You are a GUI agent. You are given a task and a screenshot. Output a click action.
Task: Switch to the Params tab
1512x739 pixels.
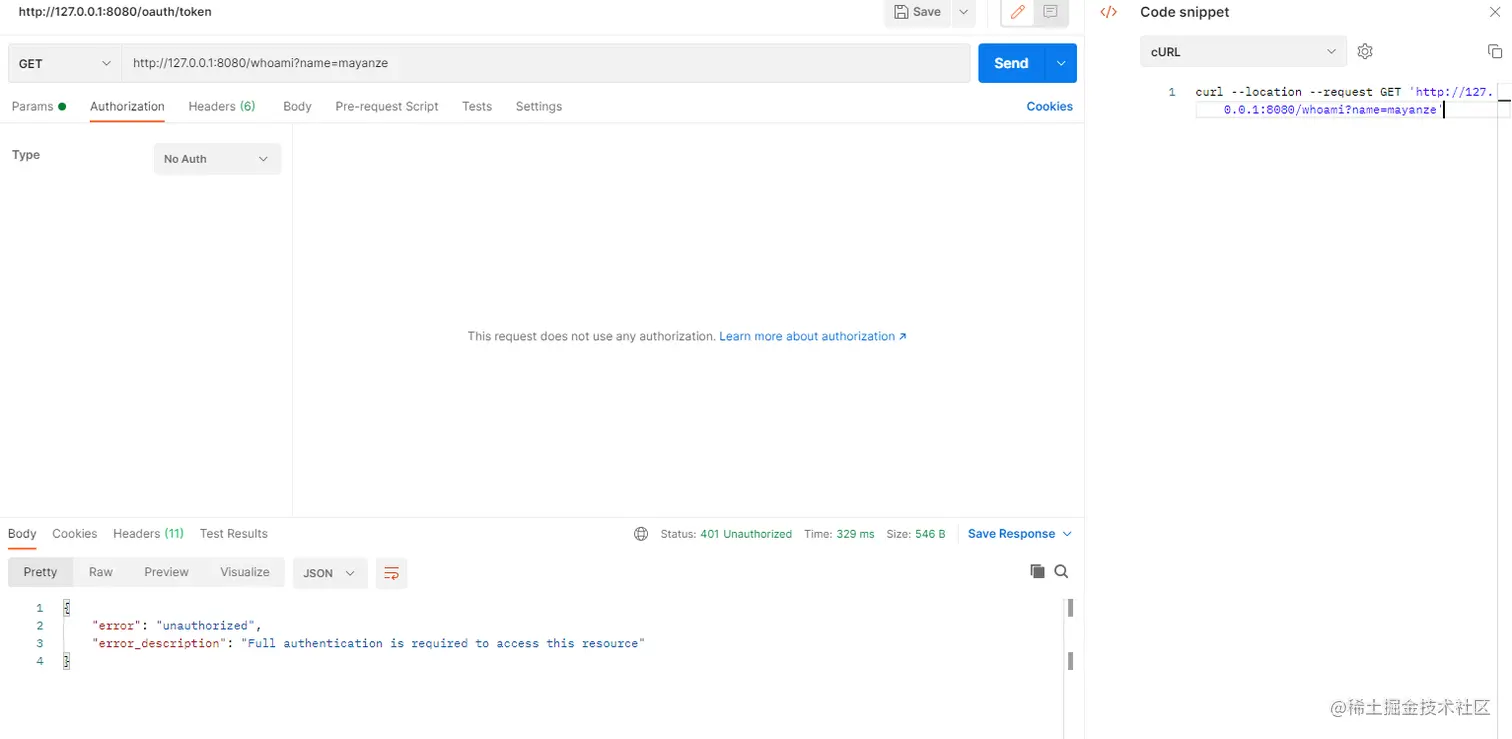click(x=38, y=106)
